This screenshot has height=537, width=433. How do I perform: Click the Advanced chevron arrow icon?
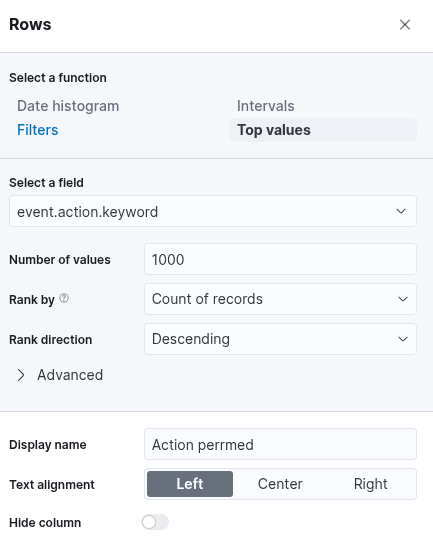(21, 375)
